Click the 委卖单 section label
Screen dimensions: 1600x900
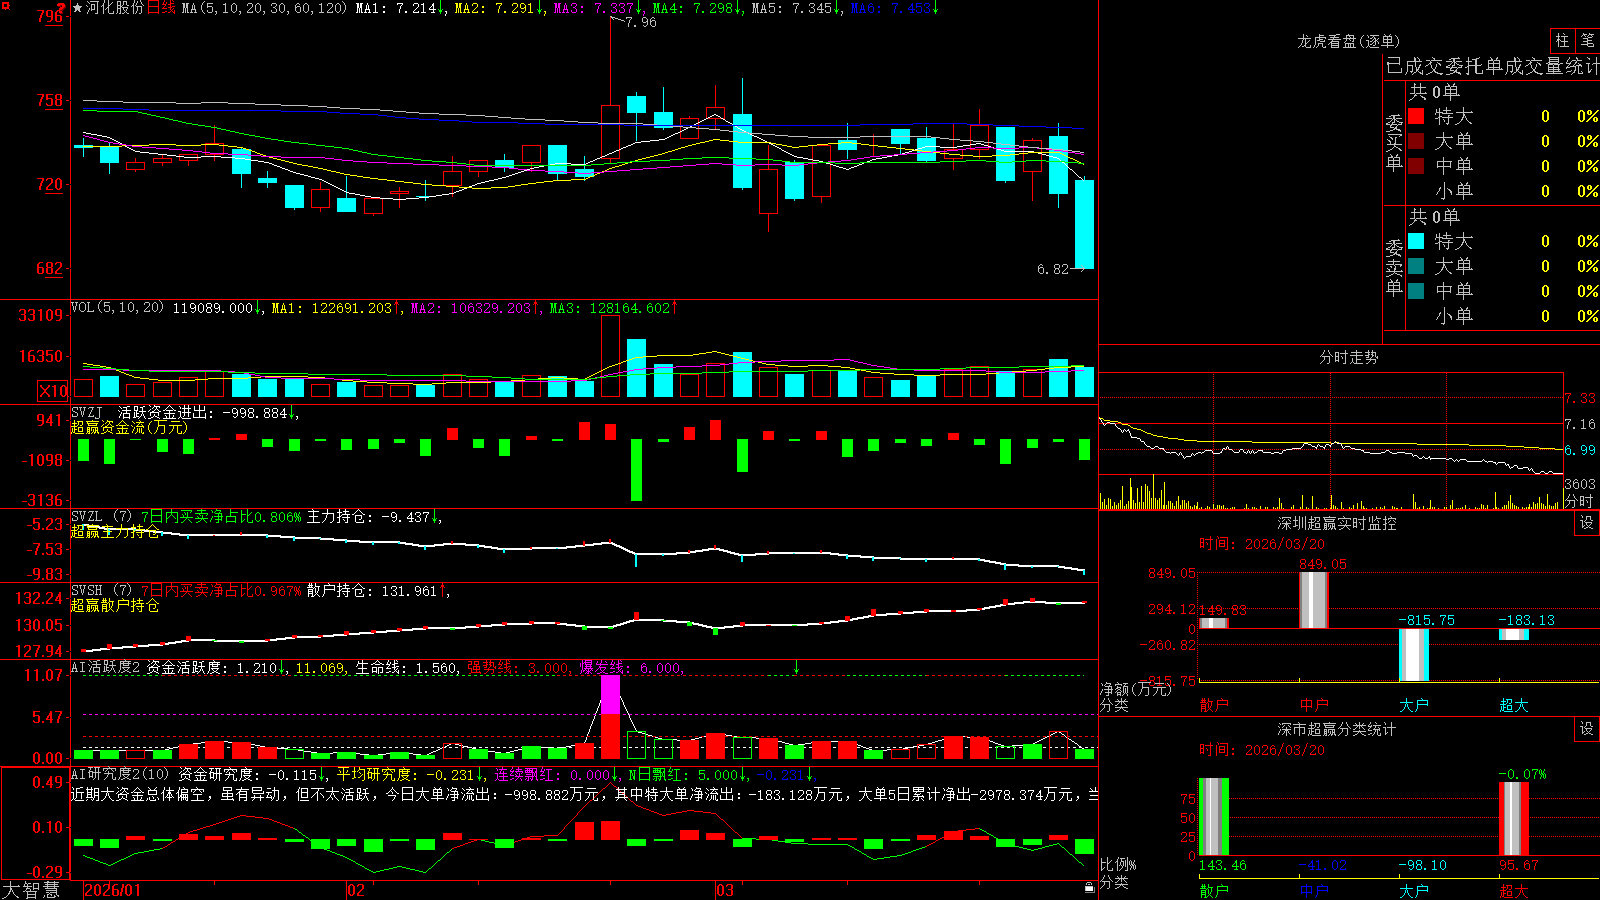[x=1394, y=267]
